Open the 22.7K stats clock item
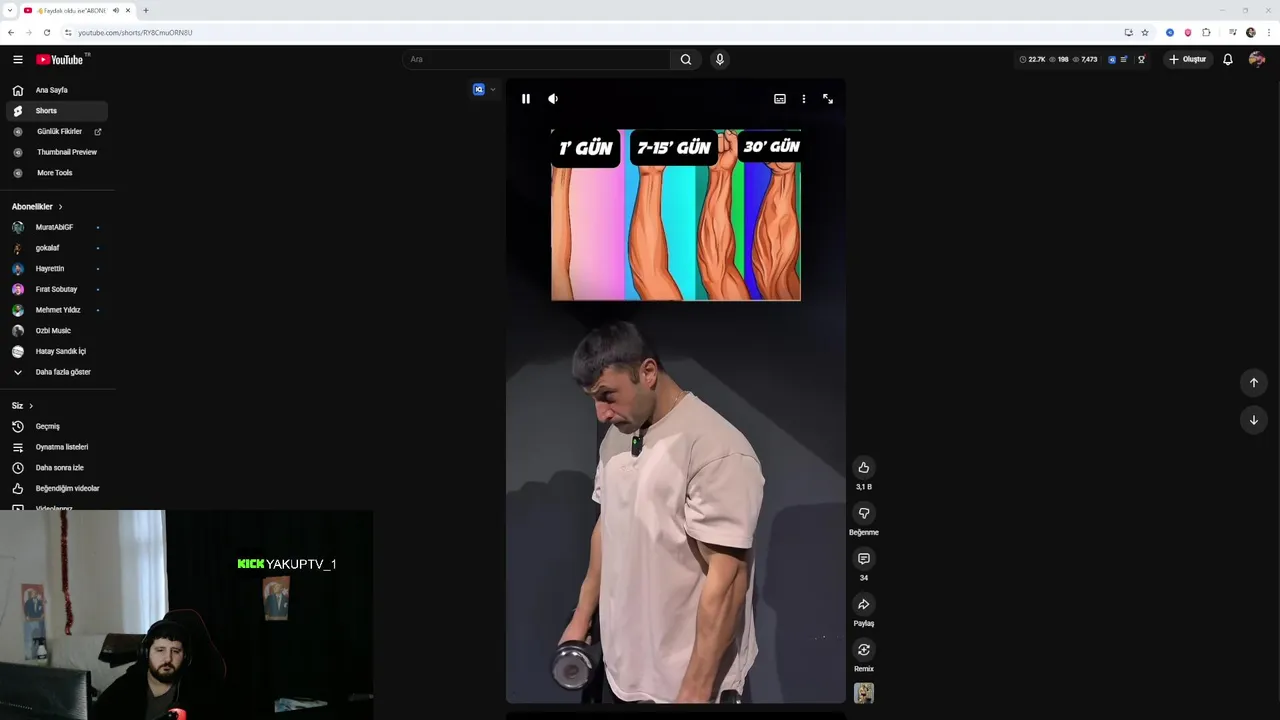The width and height of the screenshot is (1280, 720). point(1032,59)
